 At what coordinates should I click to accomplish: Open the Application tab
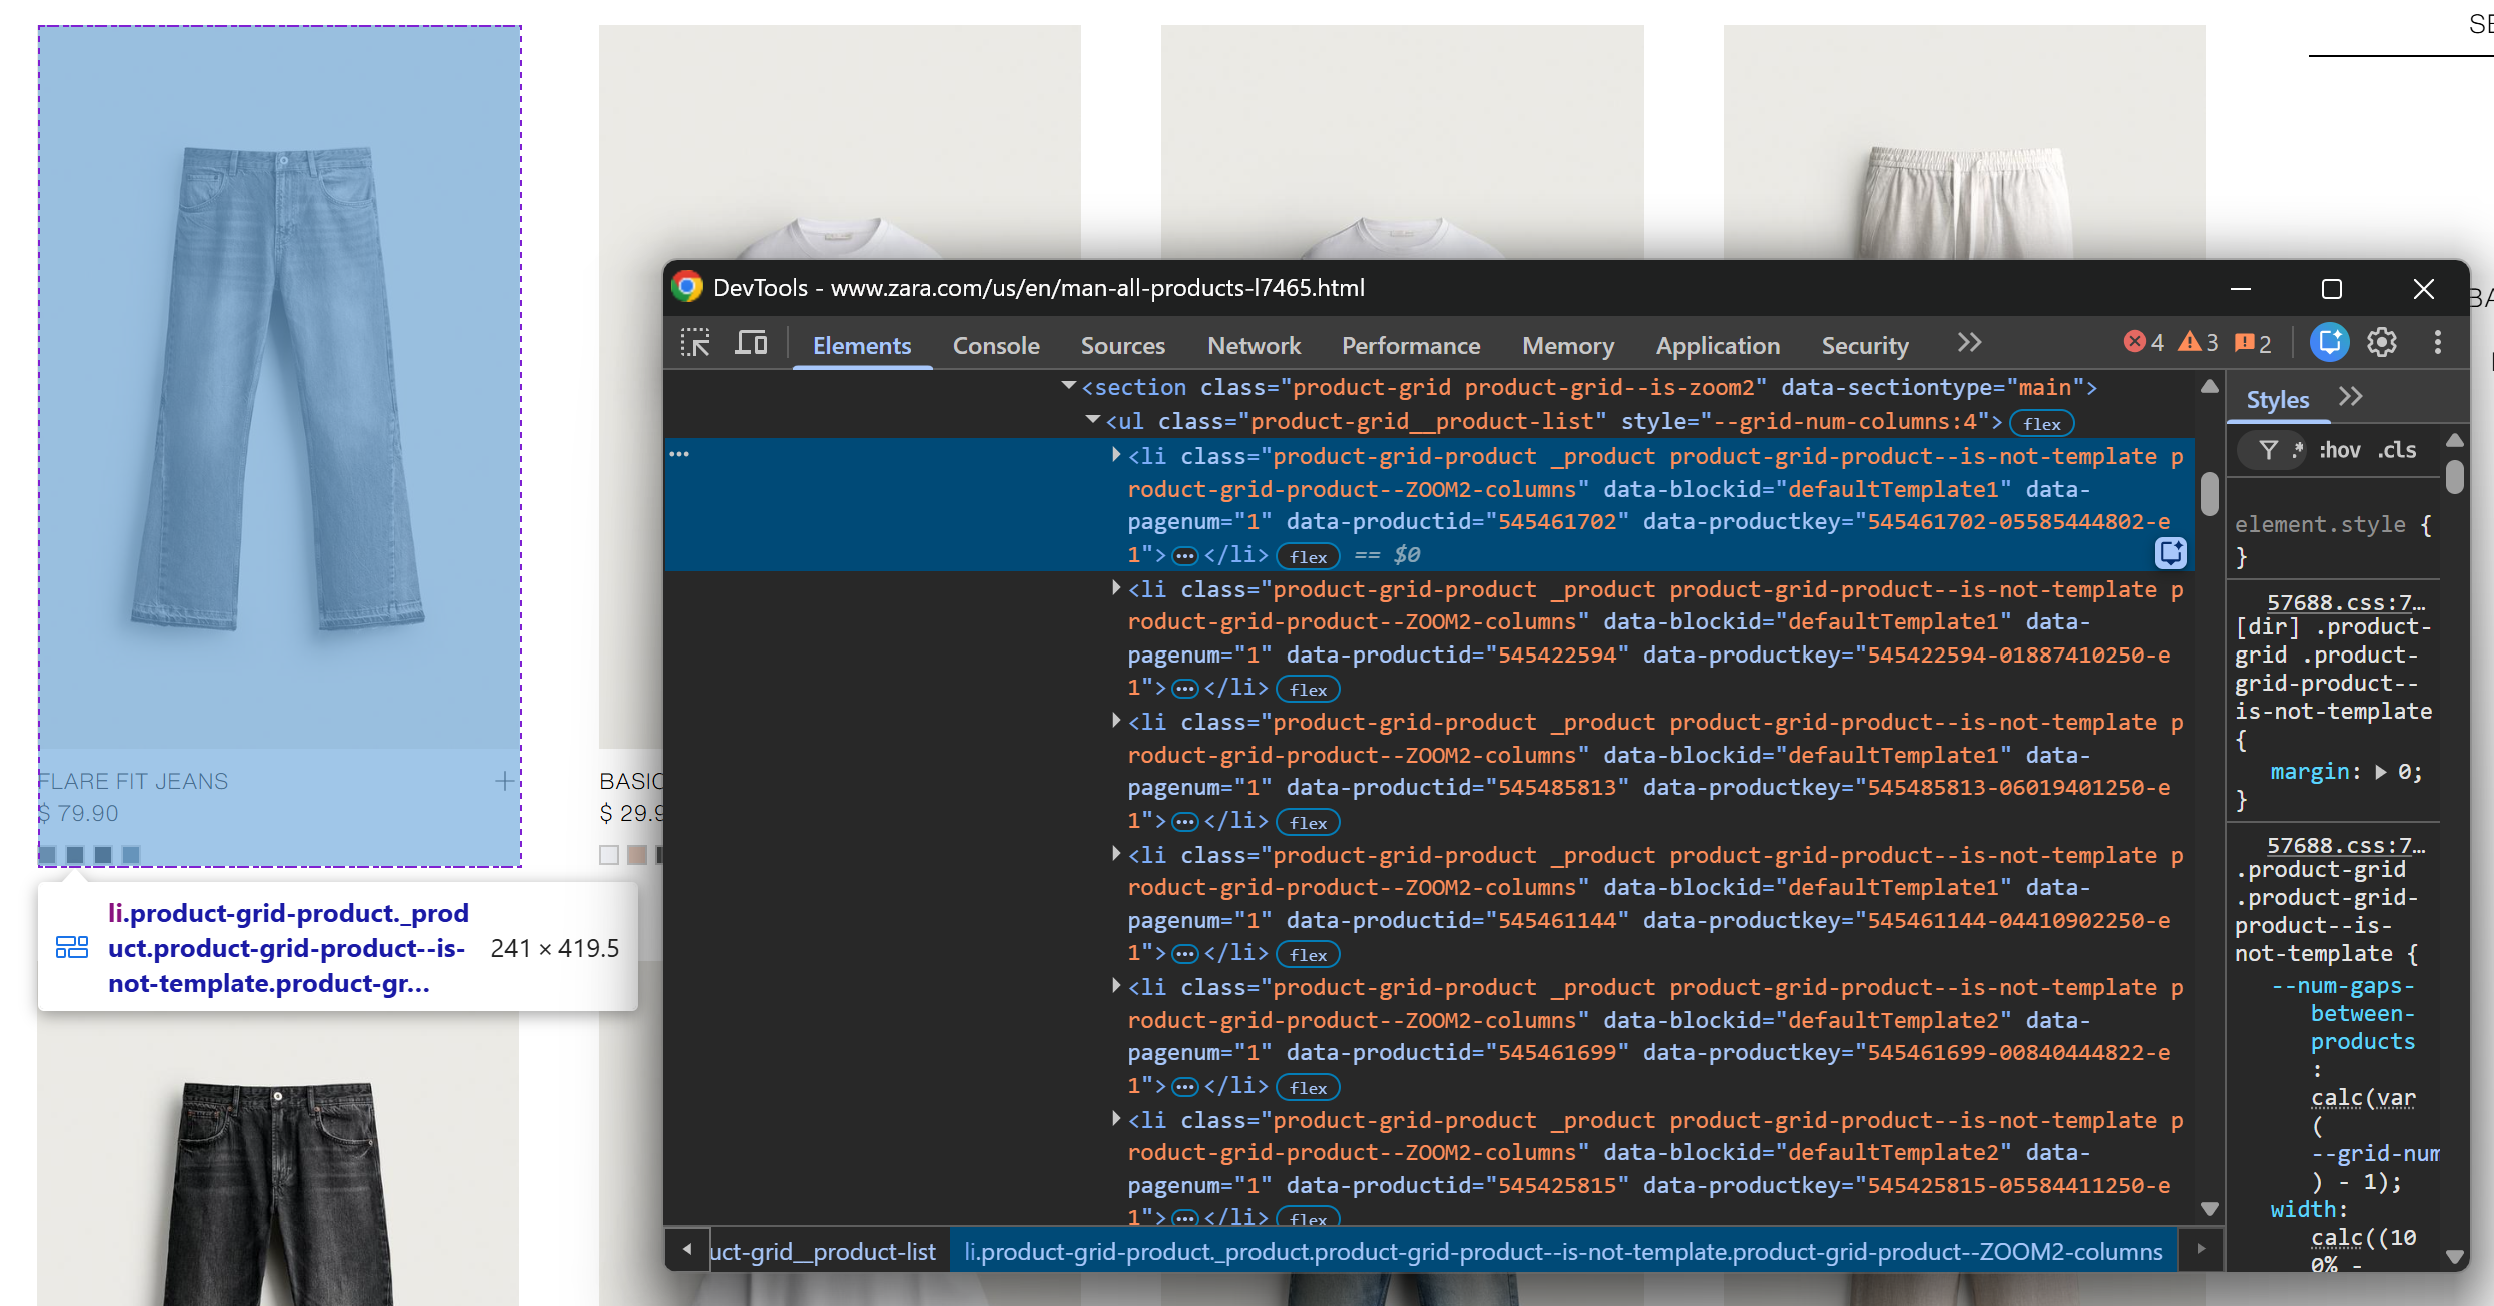click(x=1718, y=345)
